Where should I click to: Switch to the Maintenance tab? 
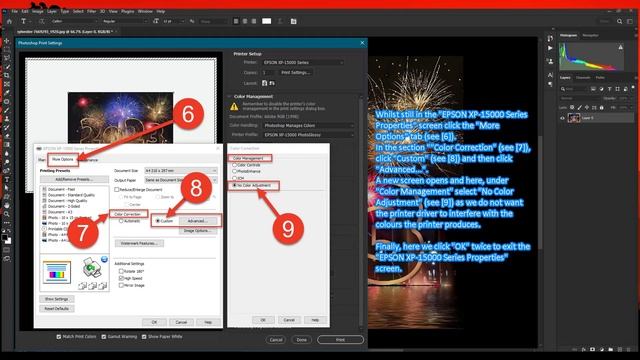coord(88,160)
